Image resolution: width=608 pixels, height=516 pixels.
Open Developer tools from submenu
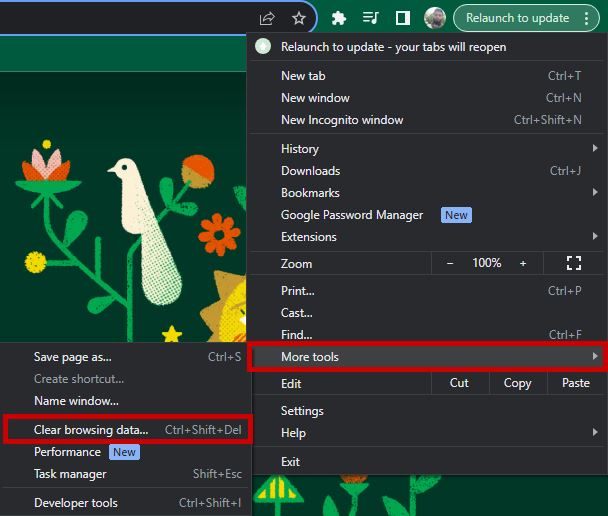click(x=126, y=503)
